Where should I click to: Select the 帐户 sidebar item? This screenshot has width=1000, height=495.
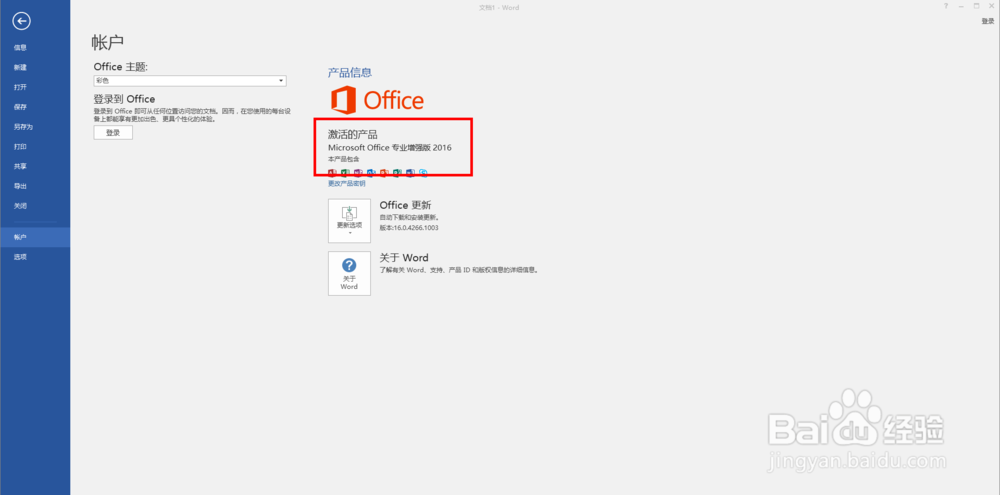click(35, 237)
